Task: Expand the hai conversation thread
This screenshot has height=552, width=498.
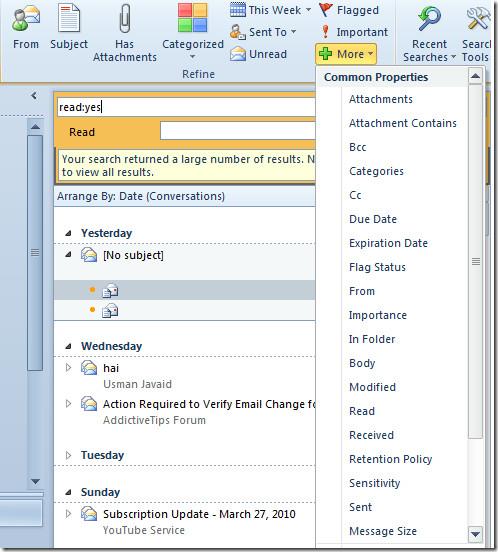Action: [68, 368]
